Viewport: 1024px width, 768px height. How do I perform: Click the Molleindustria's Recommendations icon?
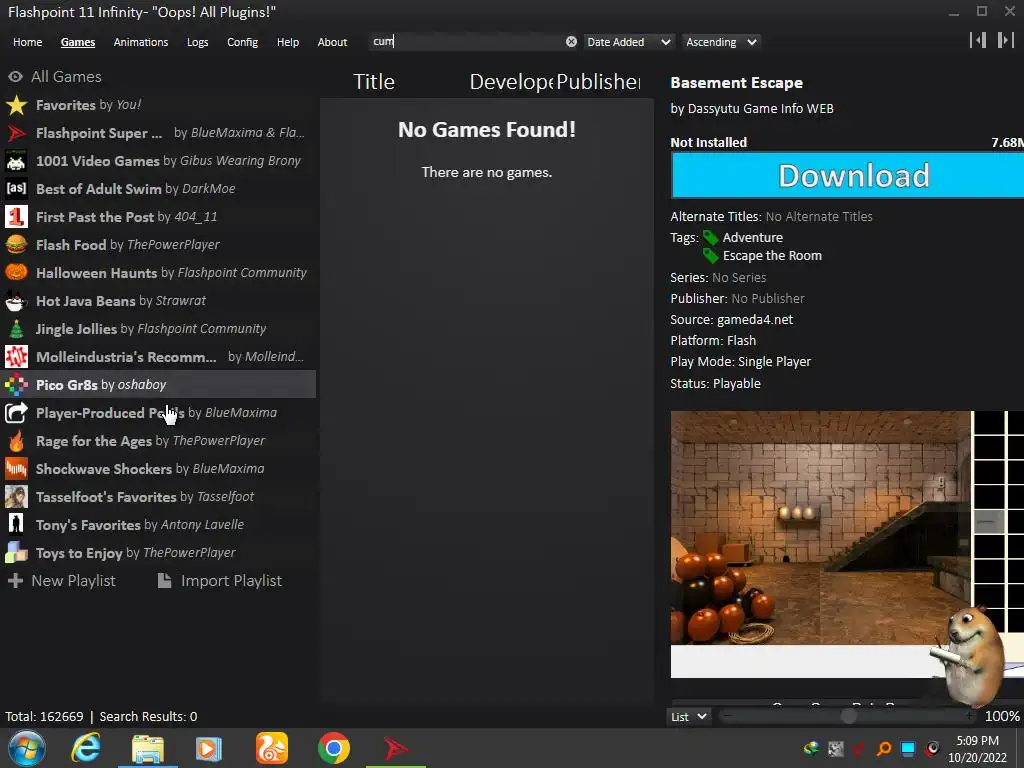click(x=16, y=357)
